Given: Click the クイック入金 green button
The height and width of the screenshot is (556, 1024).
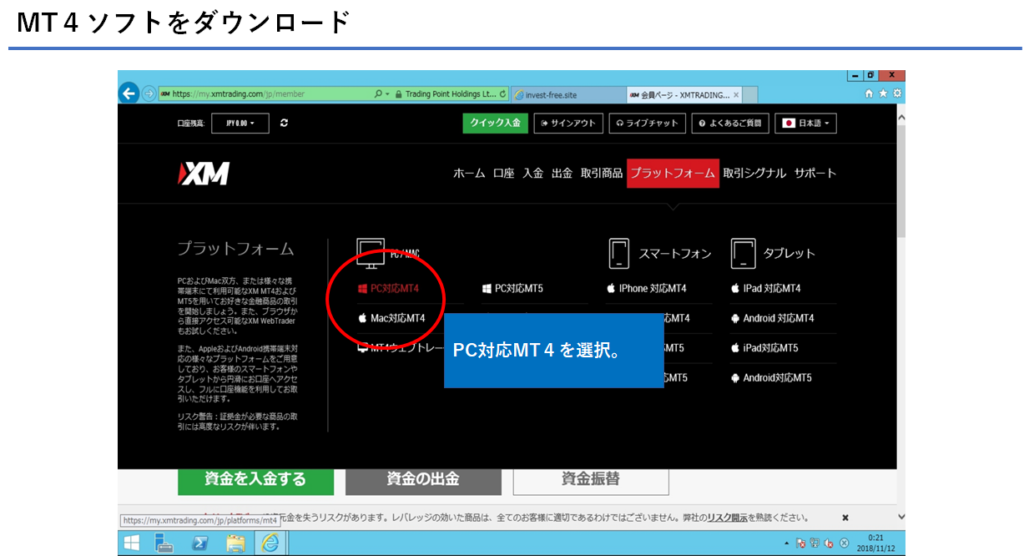Looking at the screenshot, I should 495,123.
